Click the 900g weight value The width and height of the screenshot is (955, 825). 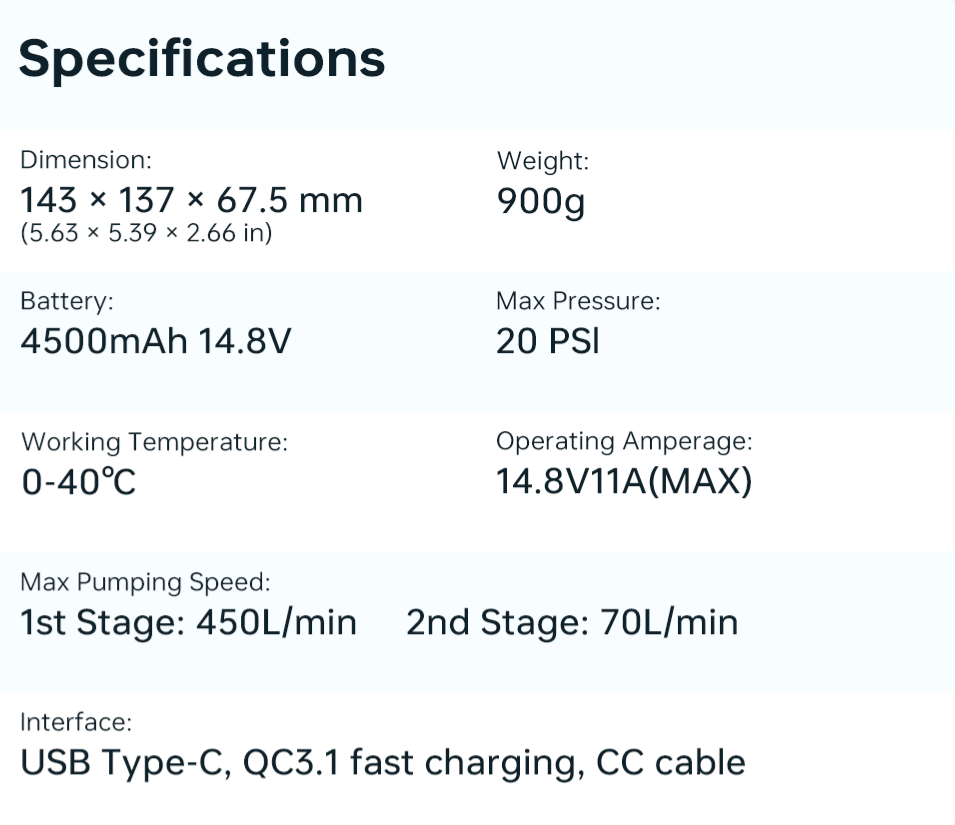point(540,201)
